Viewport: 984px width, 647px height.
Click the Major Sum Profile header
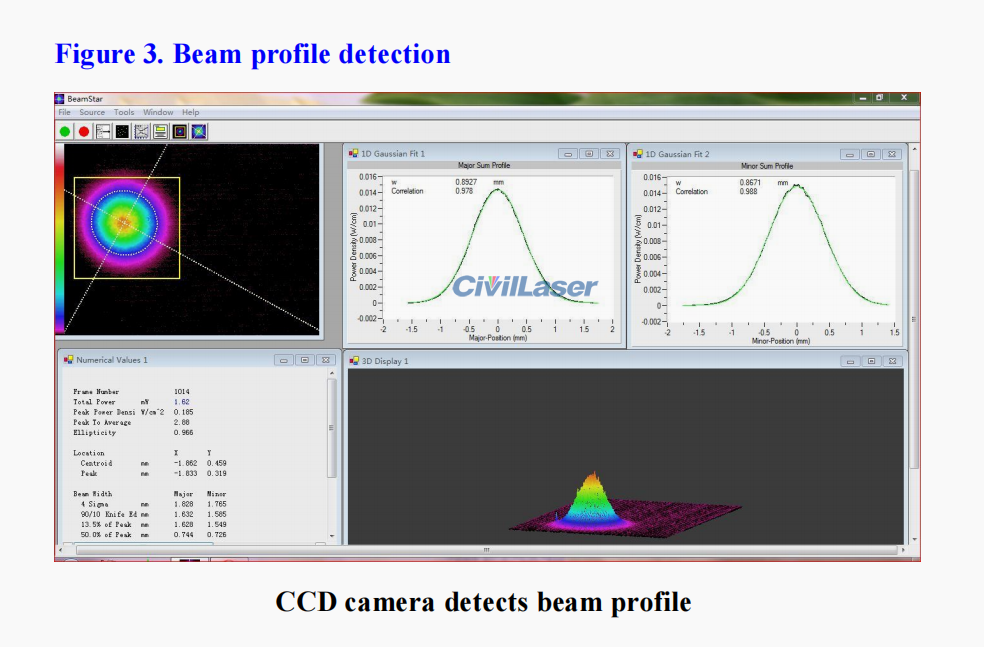tap(484, 166)
